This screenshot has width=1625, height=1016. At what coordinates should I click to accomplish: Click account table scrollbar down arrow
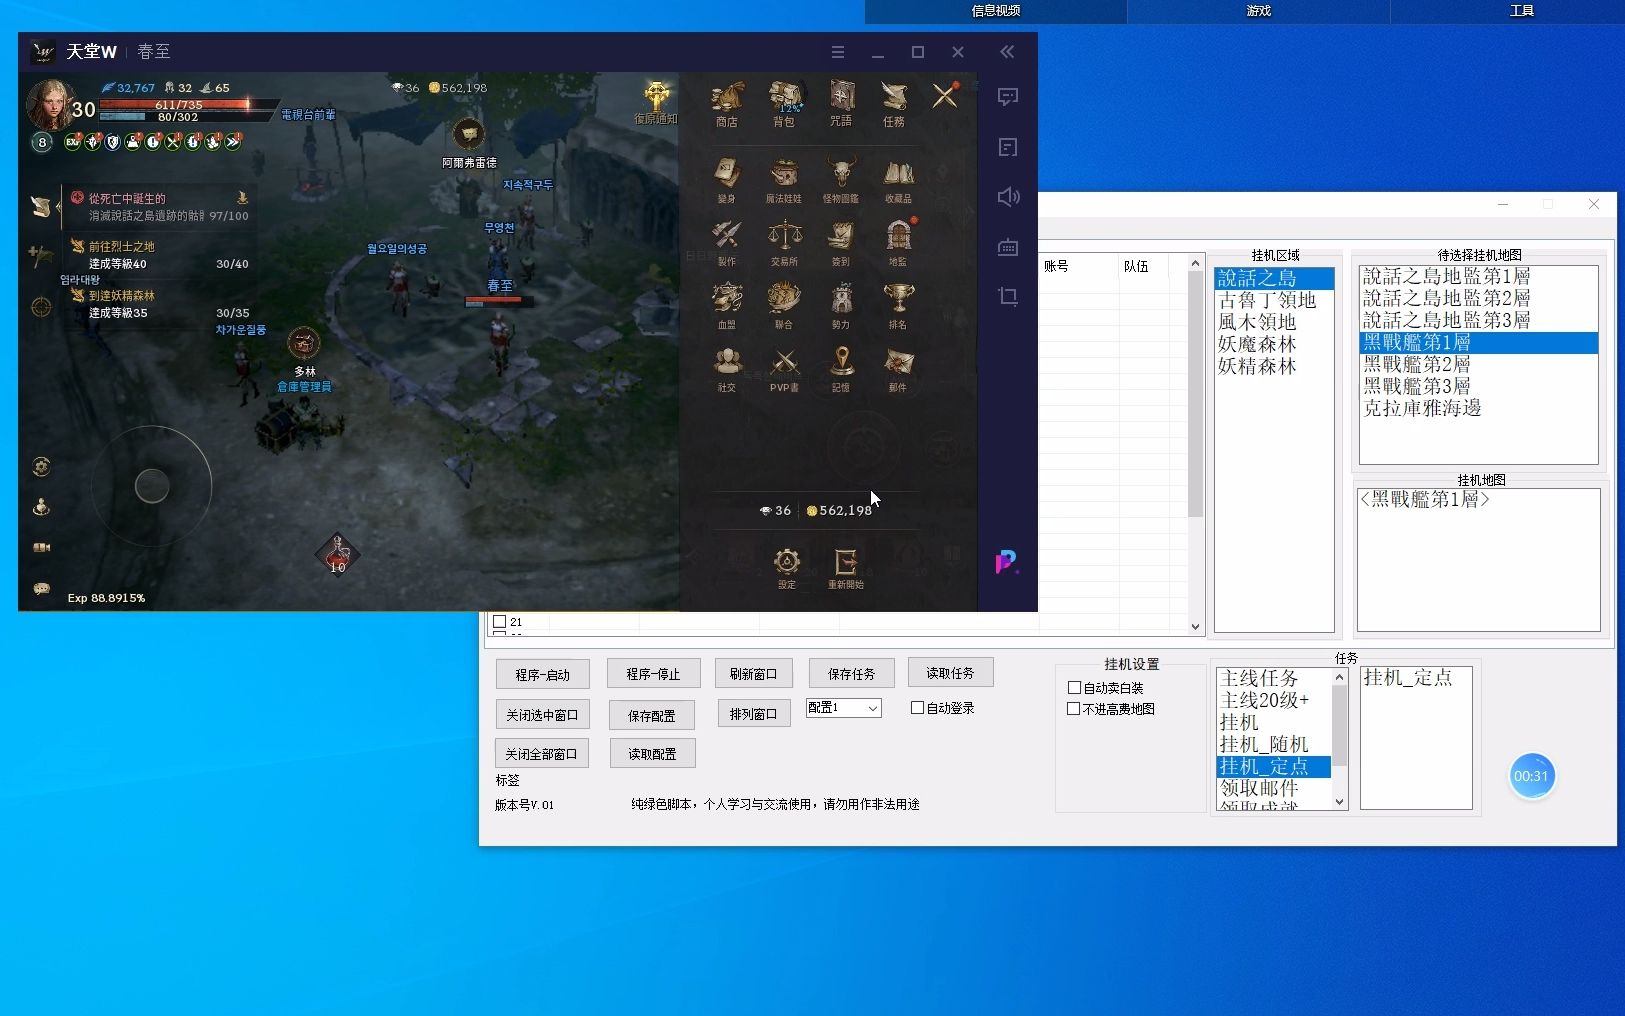1195,626
